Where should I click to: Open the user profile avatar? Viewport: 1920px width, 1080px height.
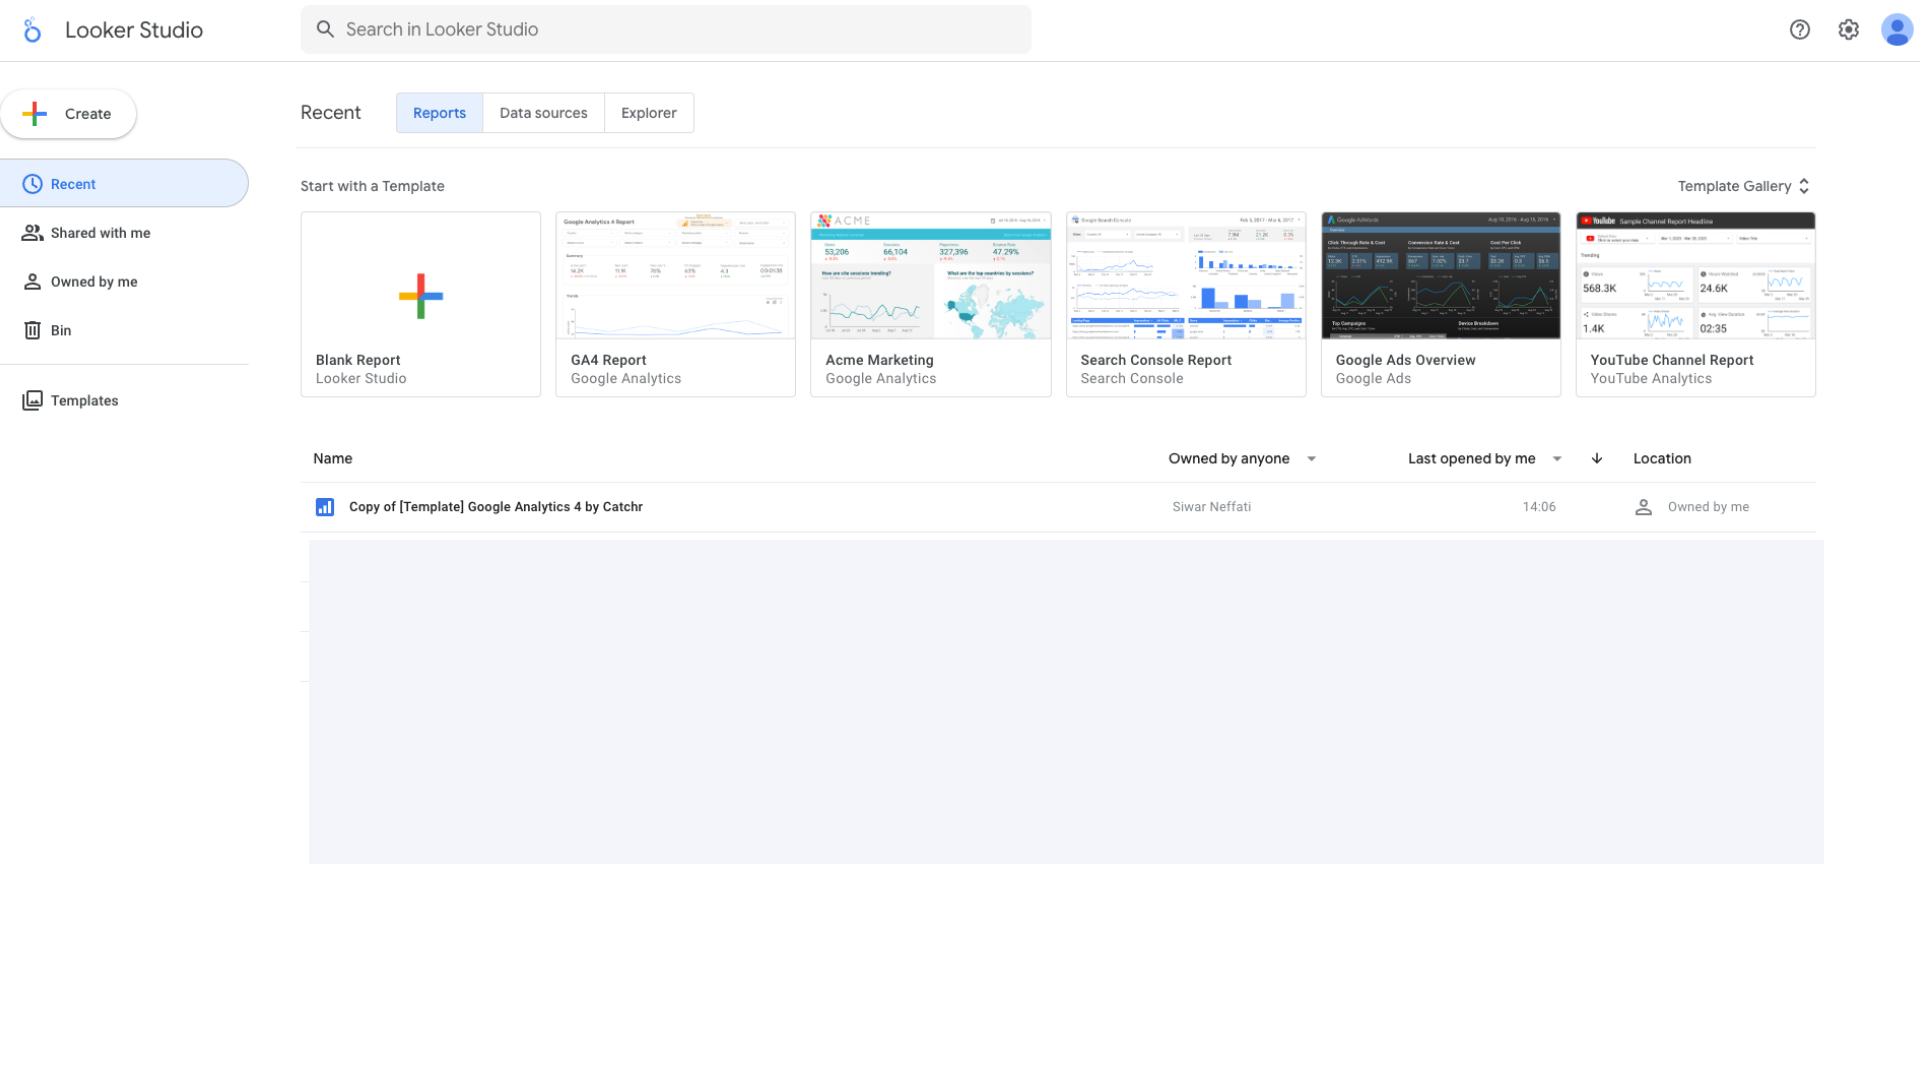(1896, 29)
